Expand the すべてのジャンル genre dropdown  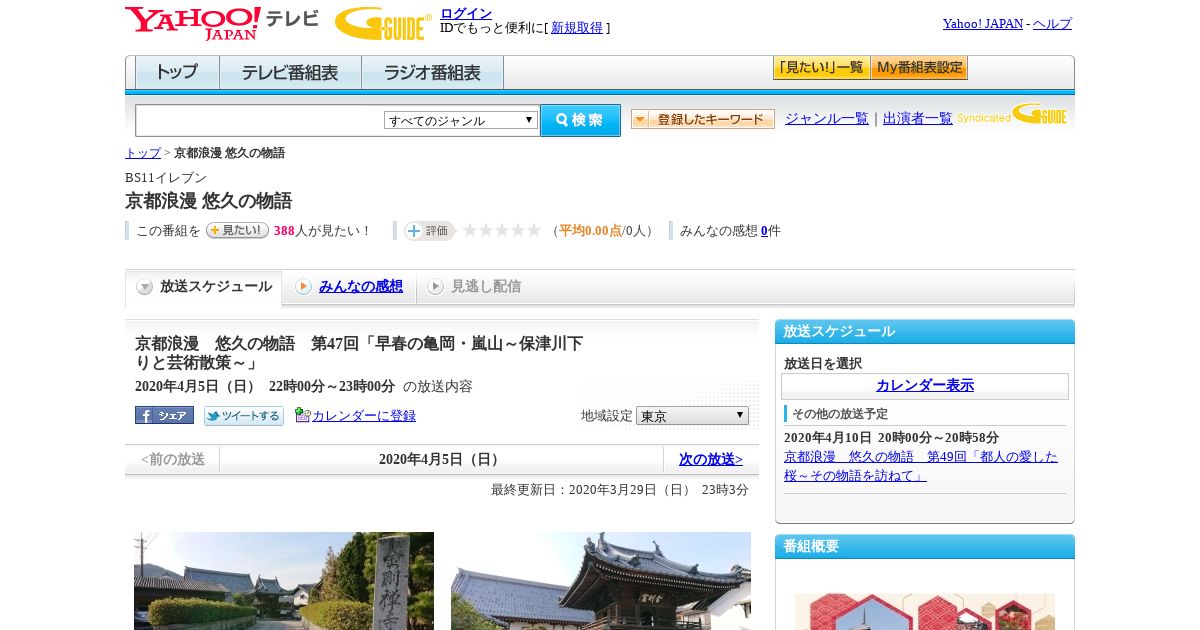point(461,120)
